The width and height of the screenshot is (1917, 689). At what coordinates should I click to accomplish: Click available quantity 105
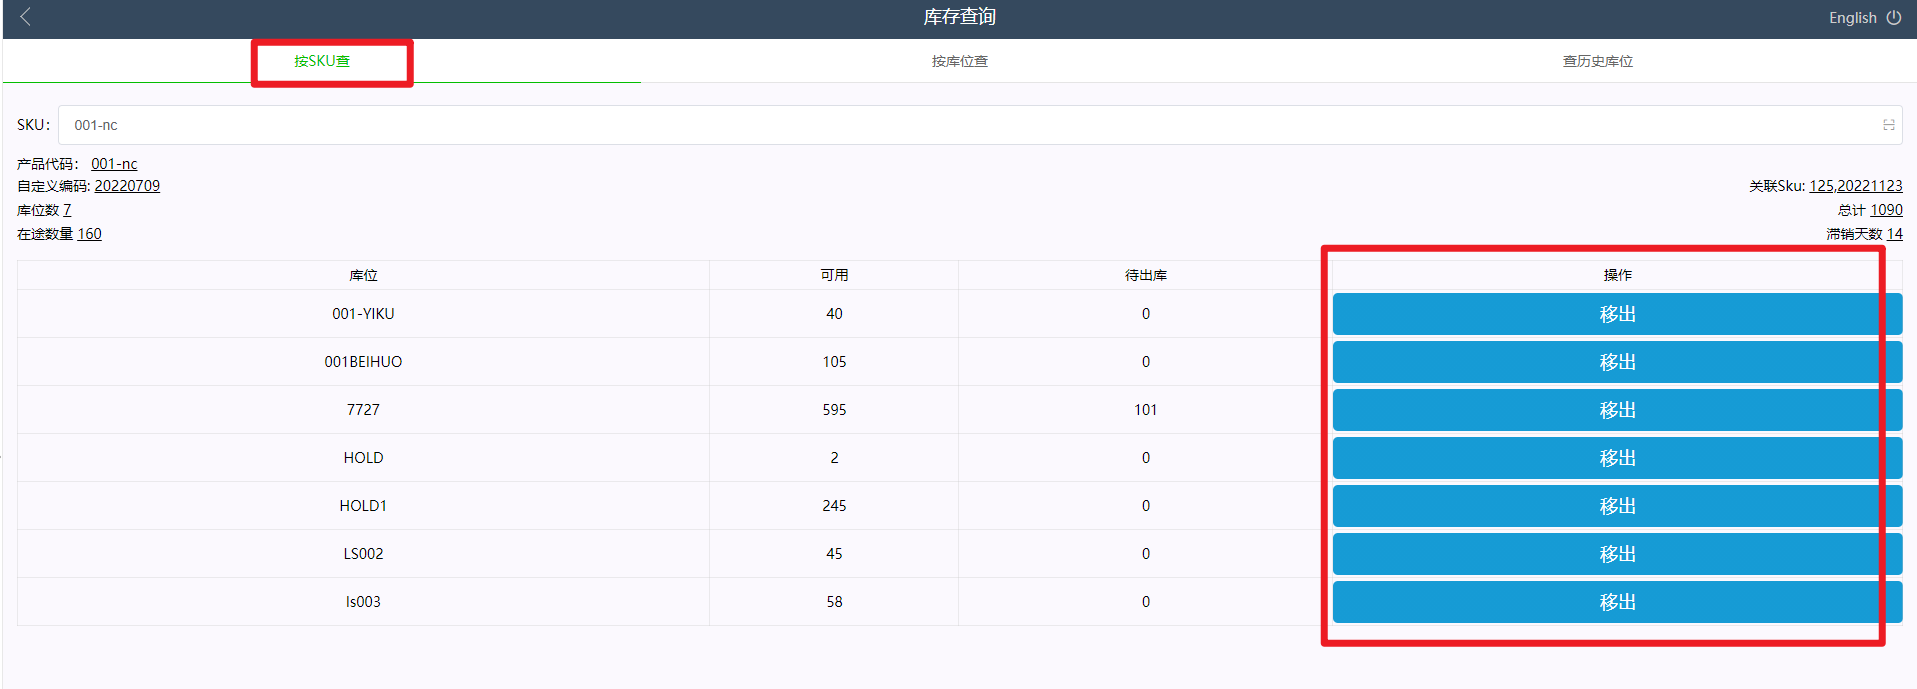tap(834, 362)
